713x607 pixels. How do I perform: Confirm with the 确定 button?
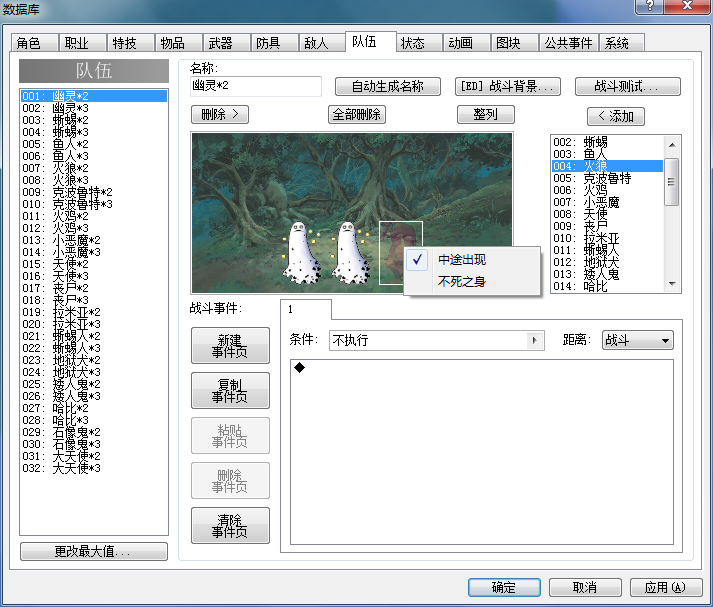(504, 587)
